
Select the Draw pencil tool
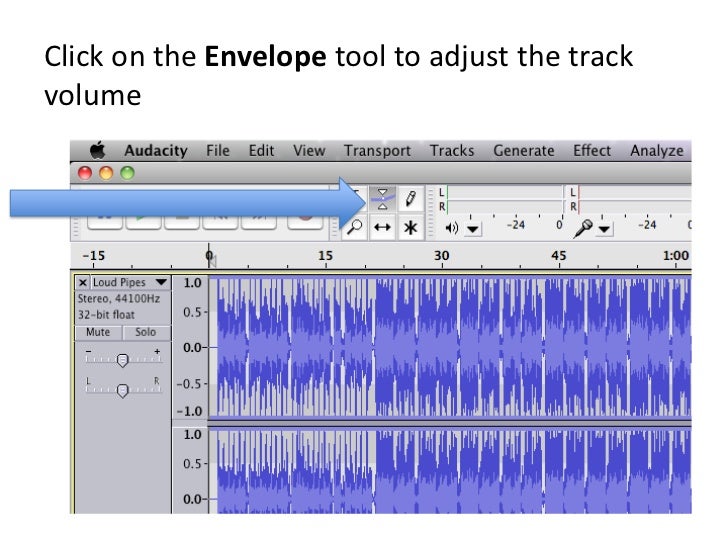coord(410,200)
